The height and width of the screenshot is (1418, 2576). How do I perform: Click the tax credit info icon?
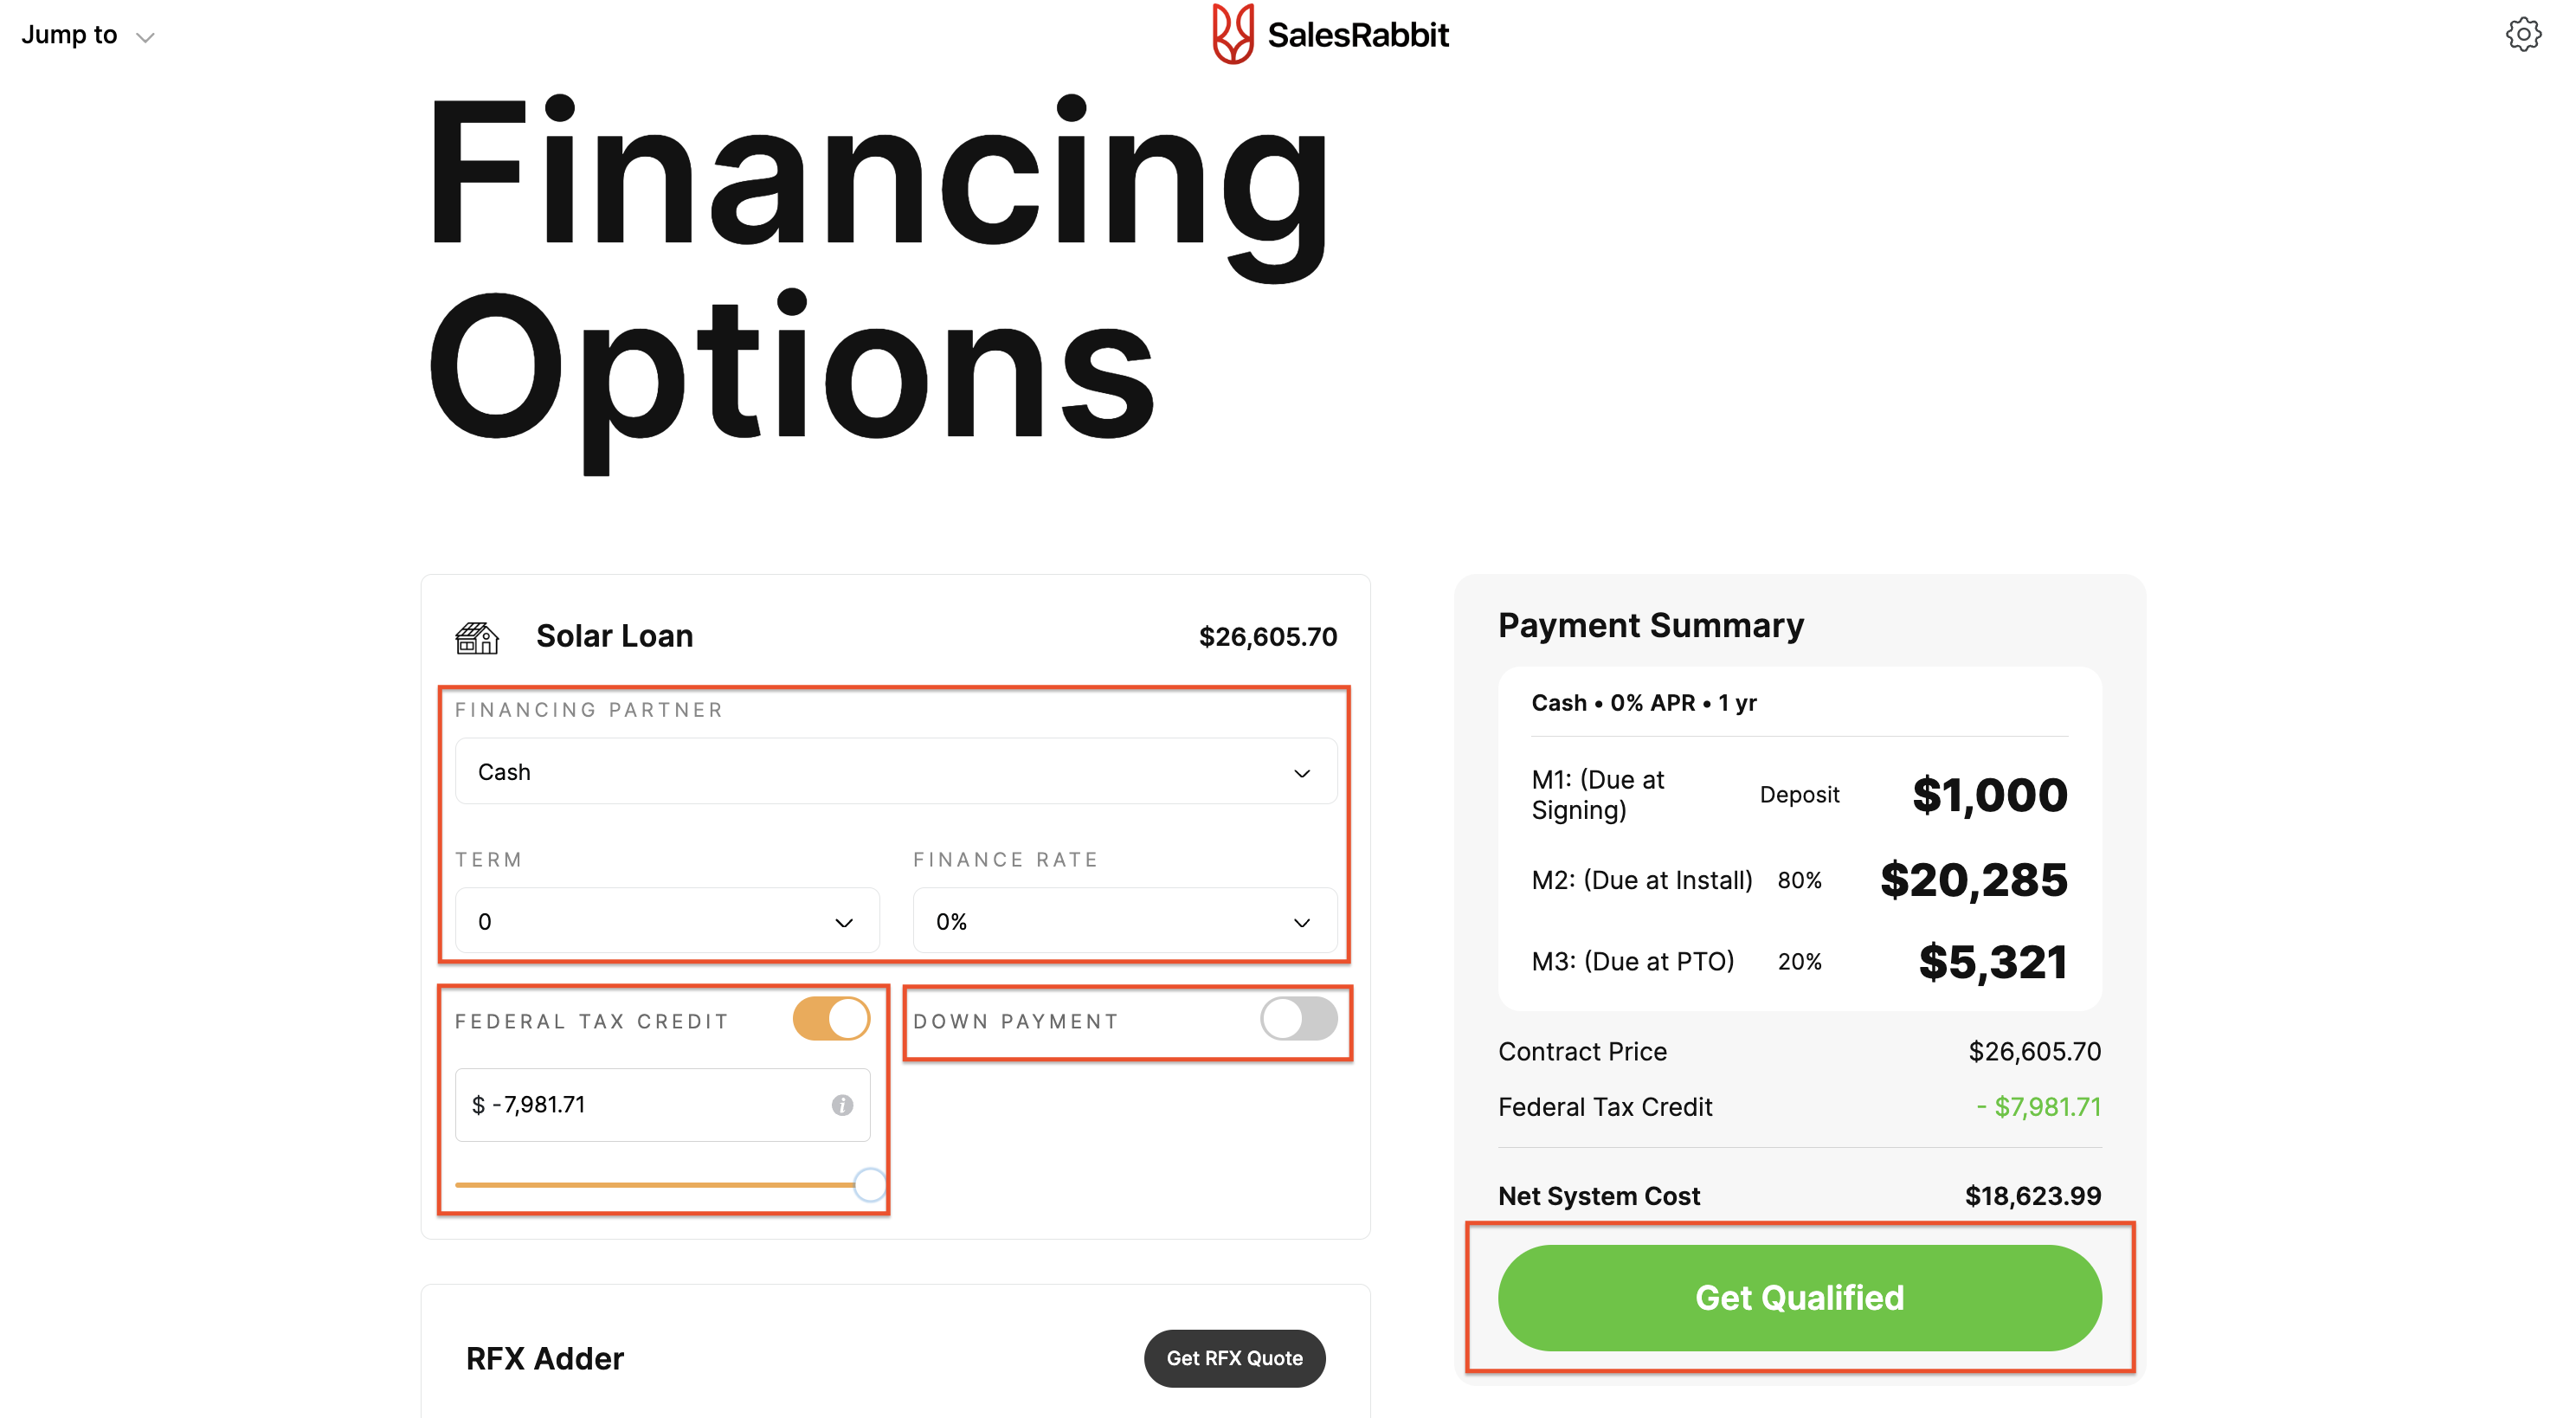[x=842, y=1105]
